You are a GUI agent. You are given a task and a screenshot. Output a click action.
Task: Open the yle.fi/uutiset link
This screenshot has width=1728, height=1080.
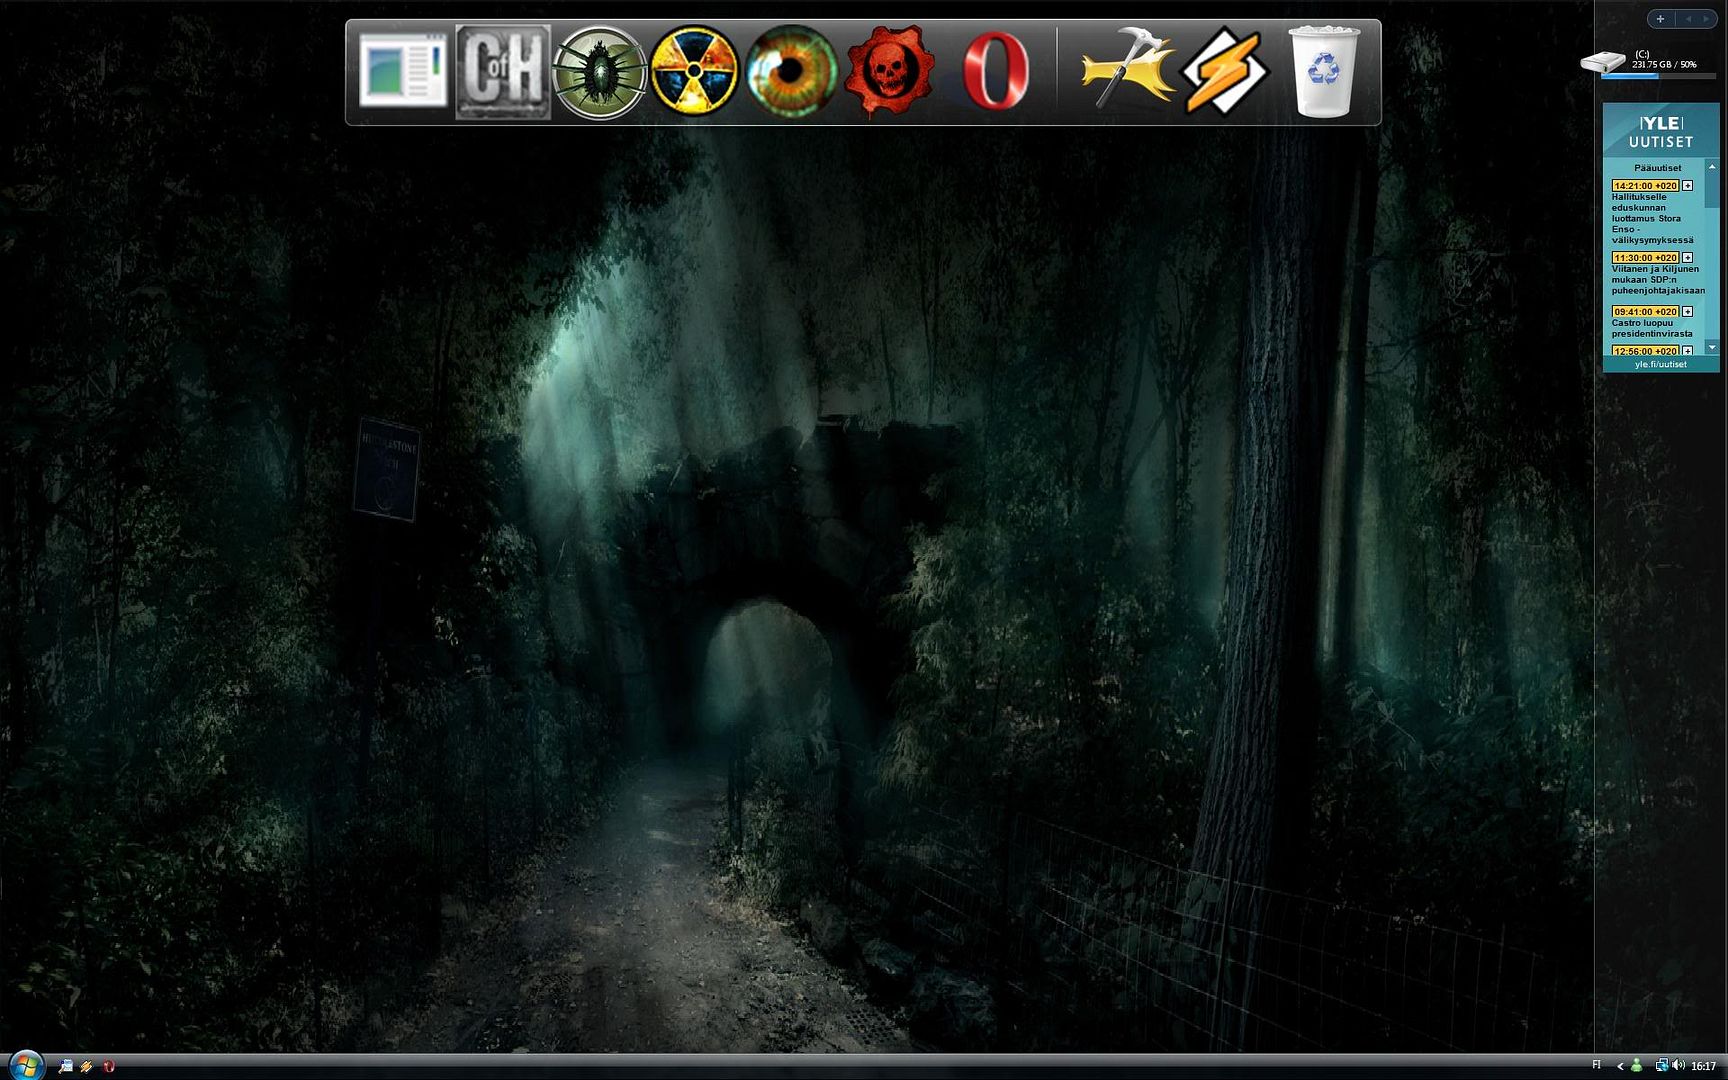coord(1660,364)
